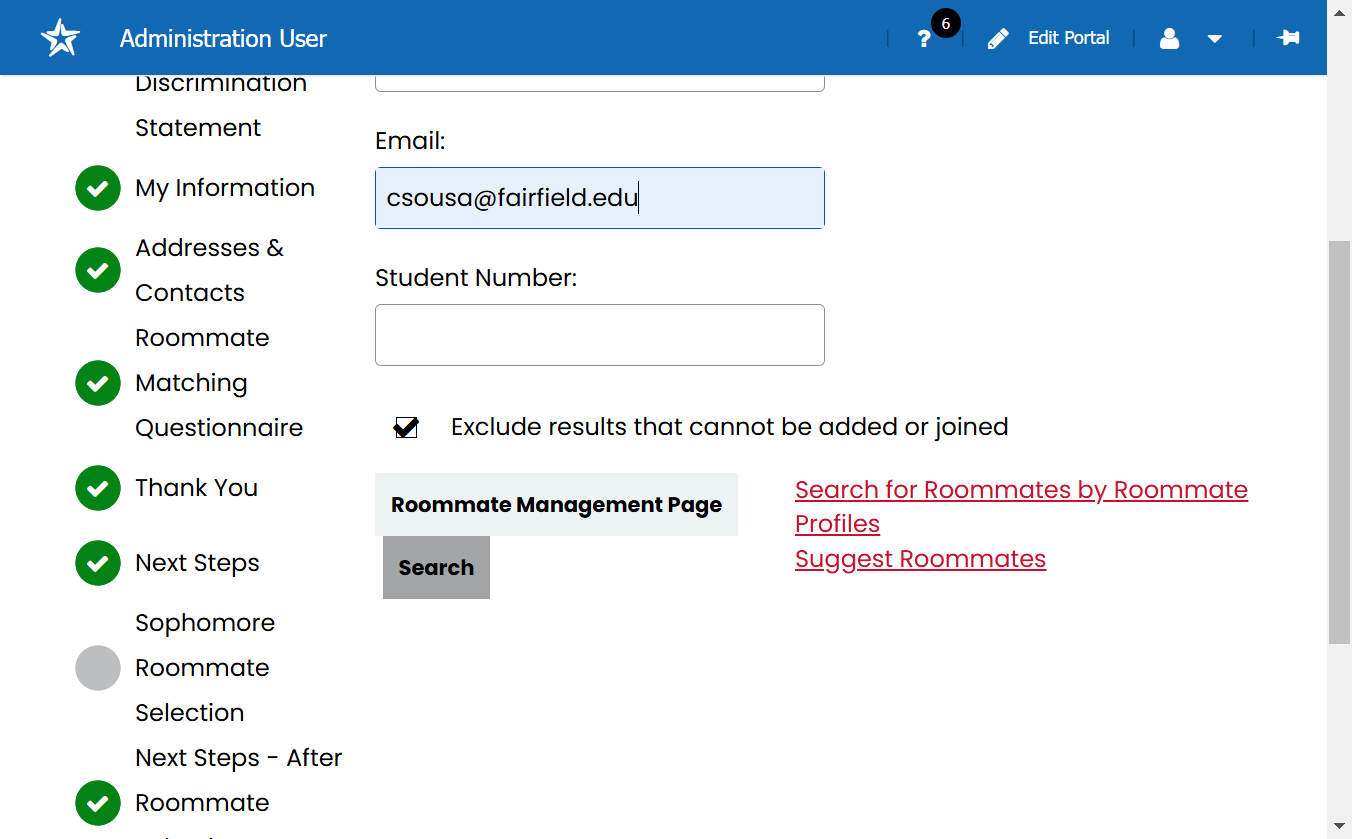The image size is (1352, 839).
Task: Click green checkmark beside Next Steps
Action: 98,563
